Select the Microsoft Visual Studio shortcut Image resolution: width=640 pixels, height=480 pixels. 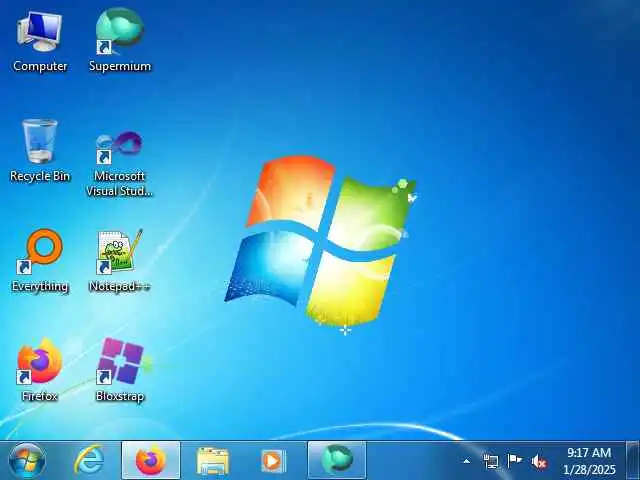[x=120, y=163]
